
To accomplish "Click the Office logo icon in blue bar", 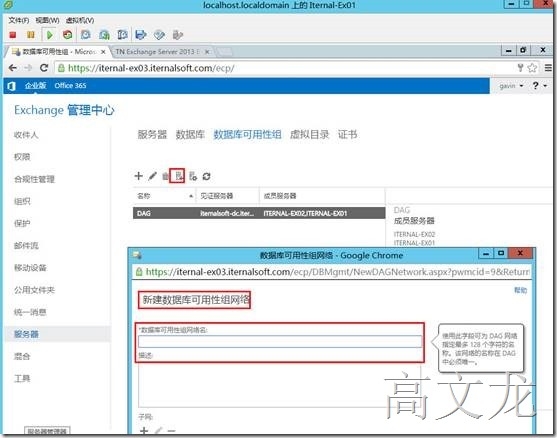I will 11,86.
